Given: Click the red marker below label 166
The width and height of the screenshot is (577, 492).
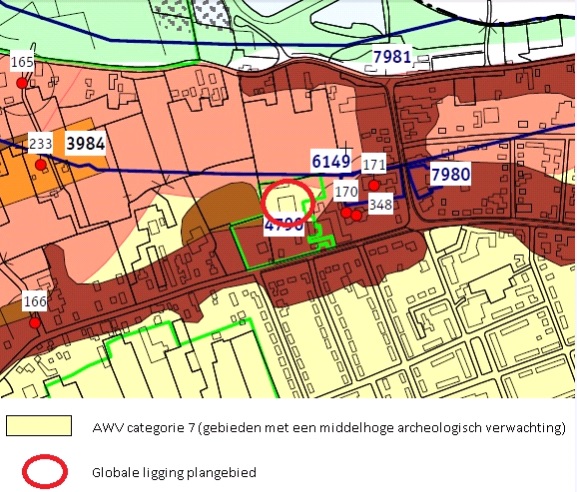Looking at the screenshot, I should point(35,323).
